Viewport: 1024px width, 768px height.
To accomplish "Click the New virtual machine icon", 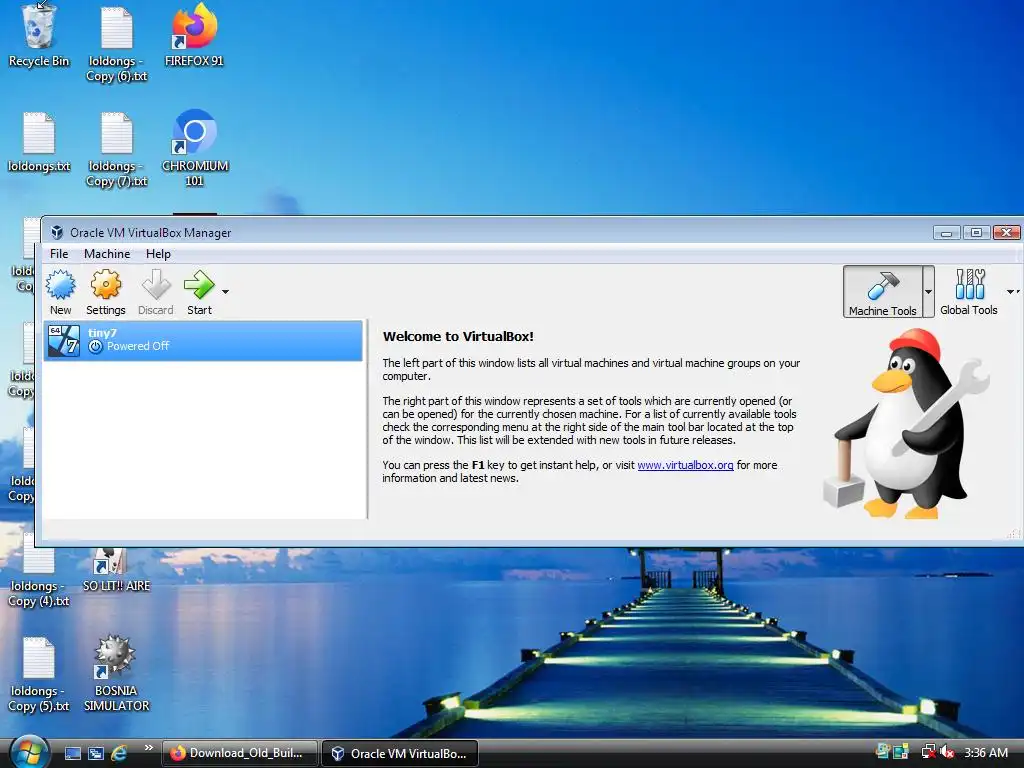I will click(61, 292).
